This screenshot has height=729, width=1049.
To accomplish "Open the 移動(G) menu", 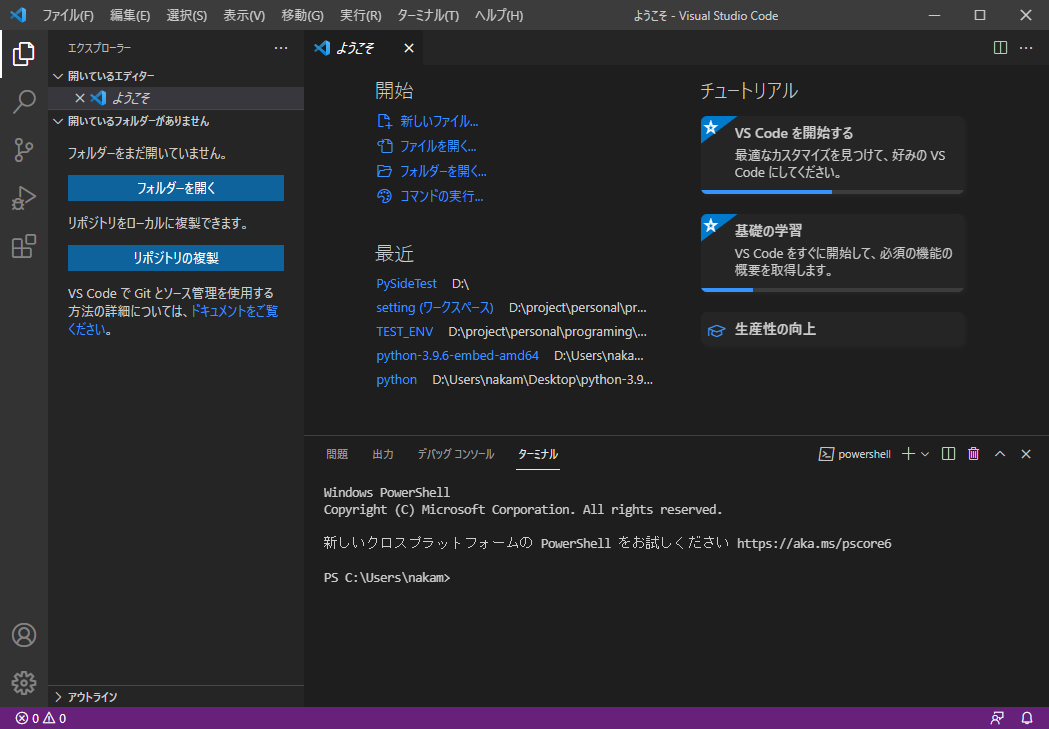I will click(302, 15).
